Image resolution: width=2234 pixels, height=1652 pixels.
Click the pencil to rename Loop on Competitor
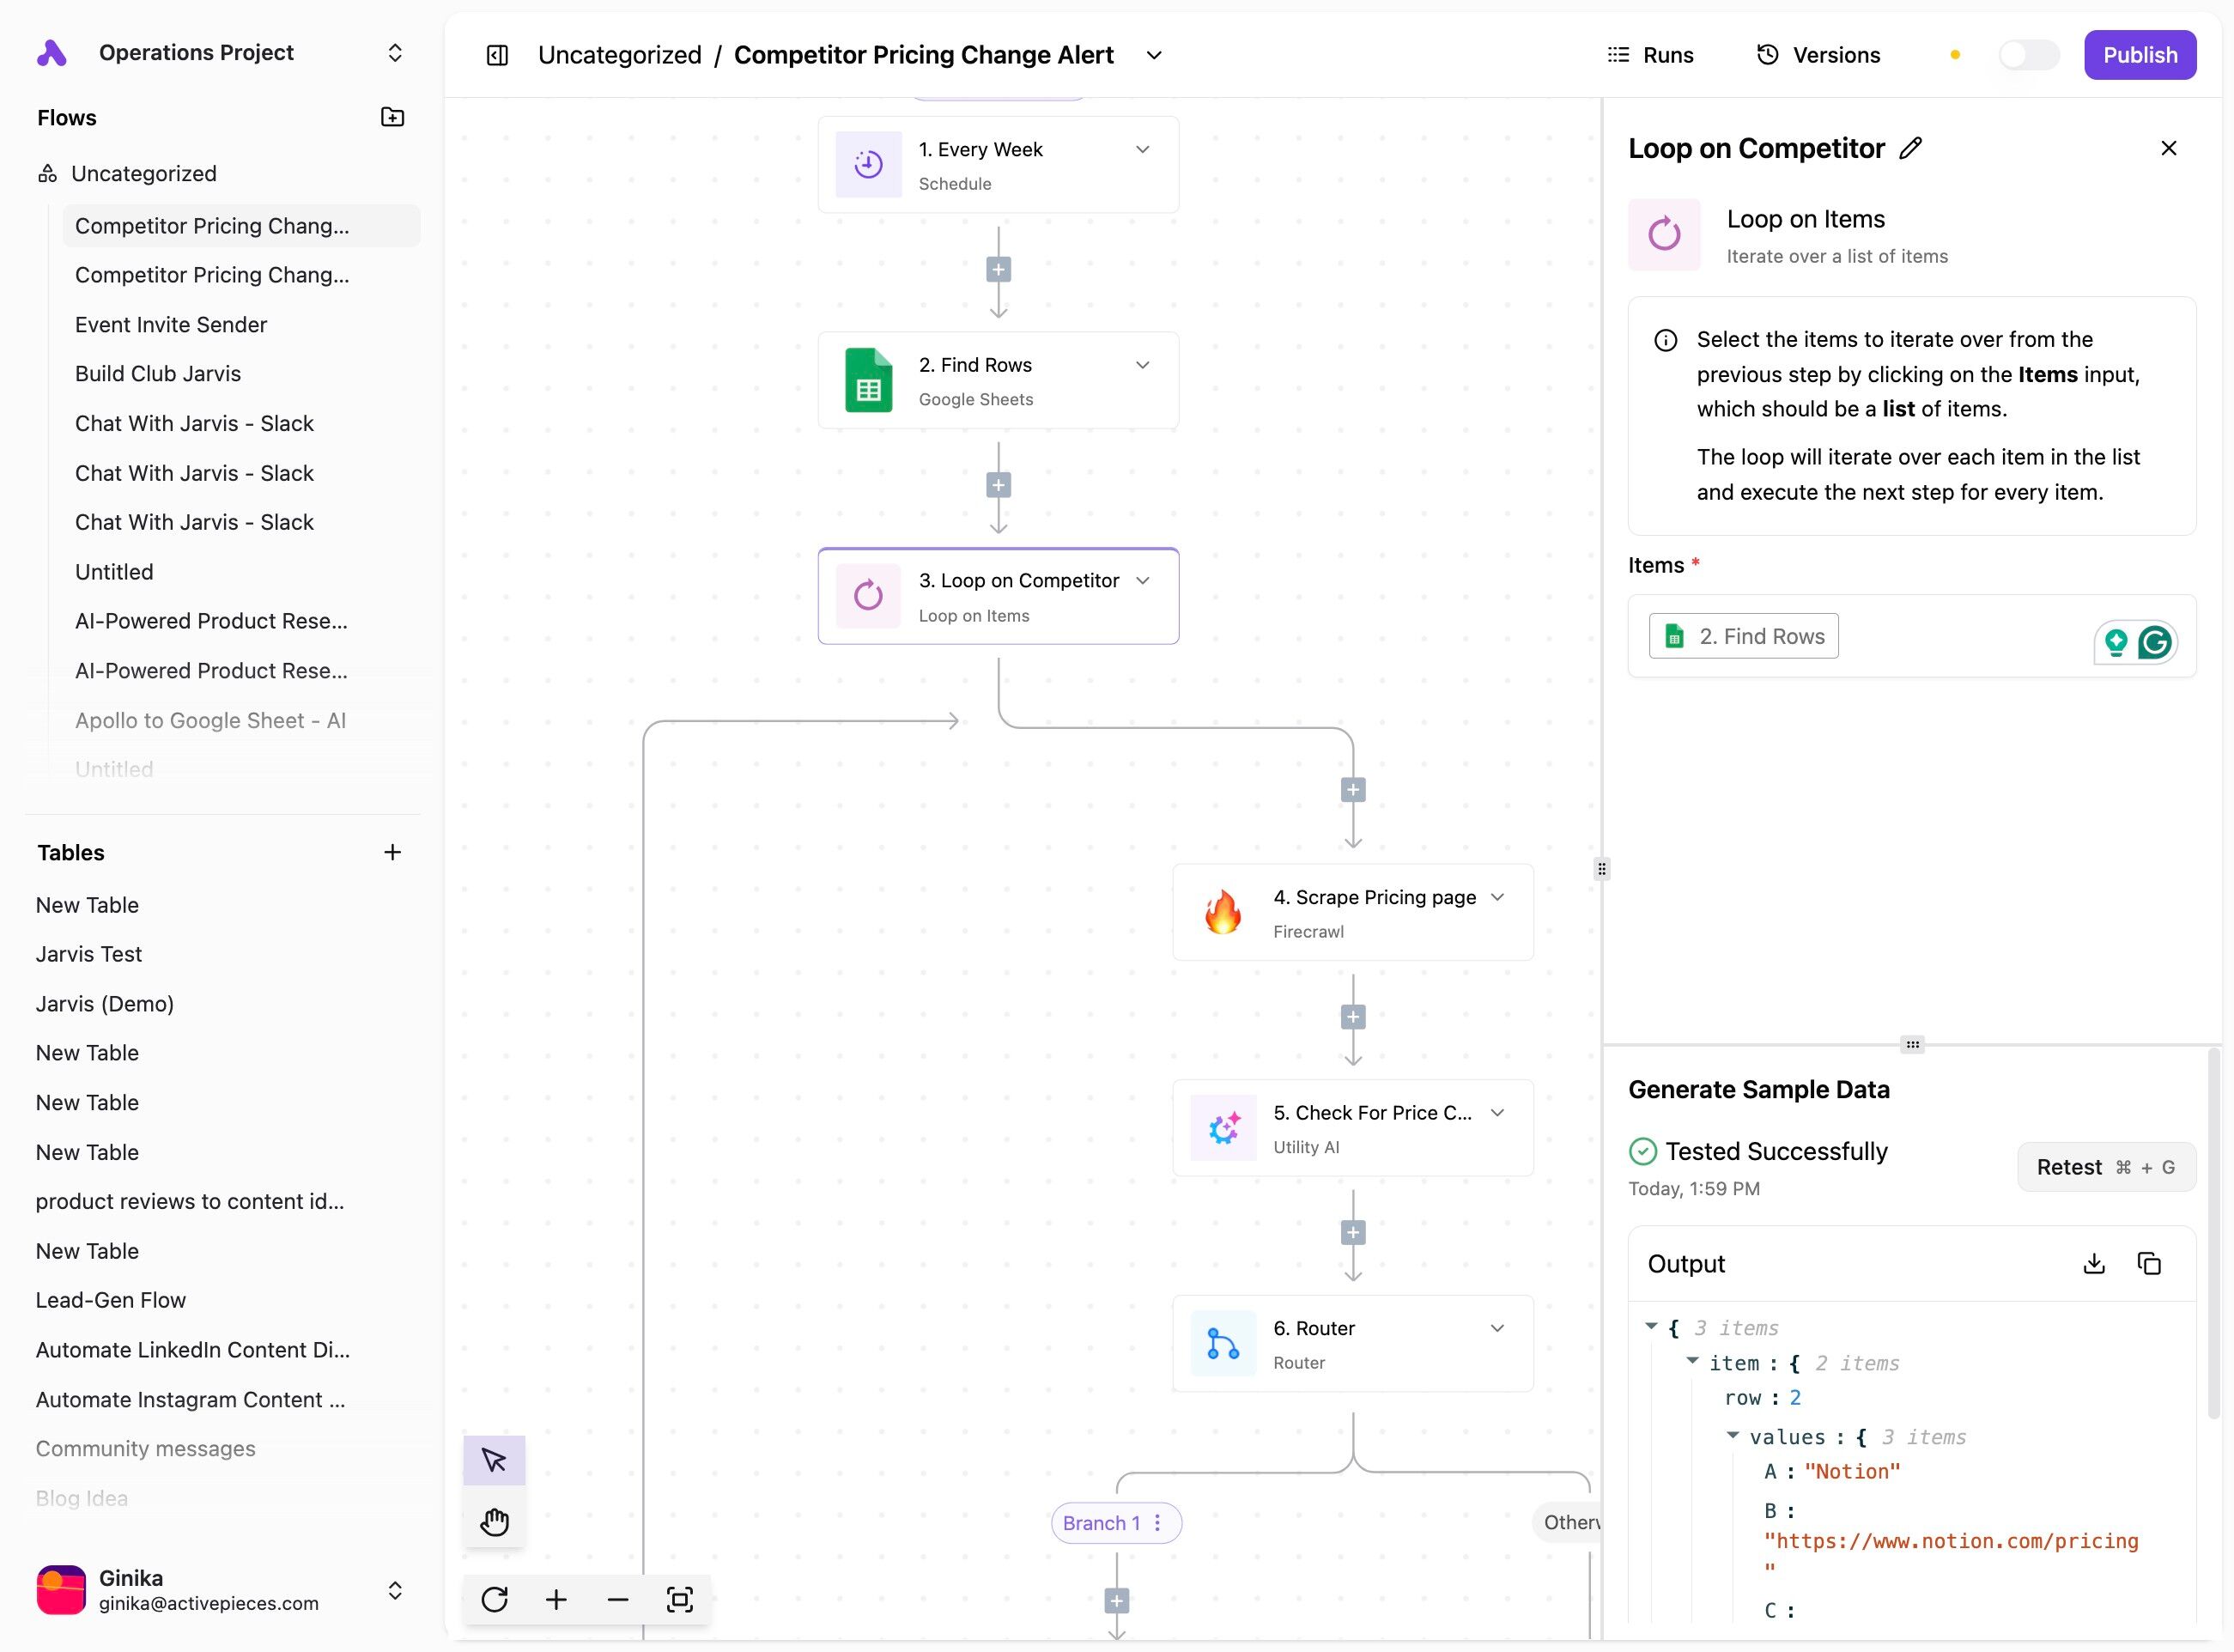tap(1911, 148)
